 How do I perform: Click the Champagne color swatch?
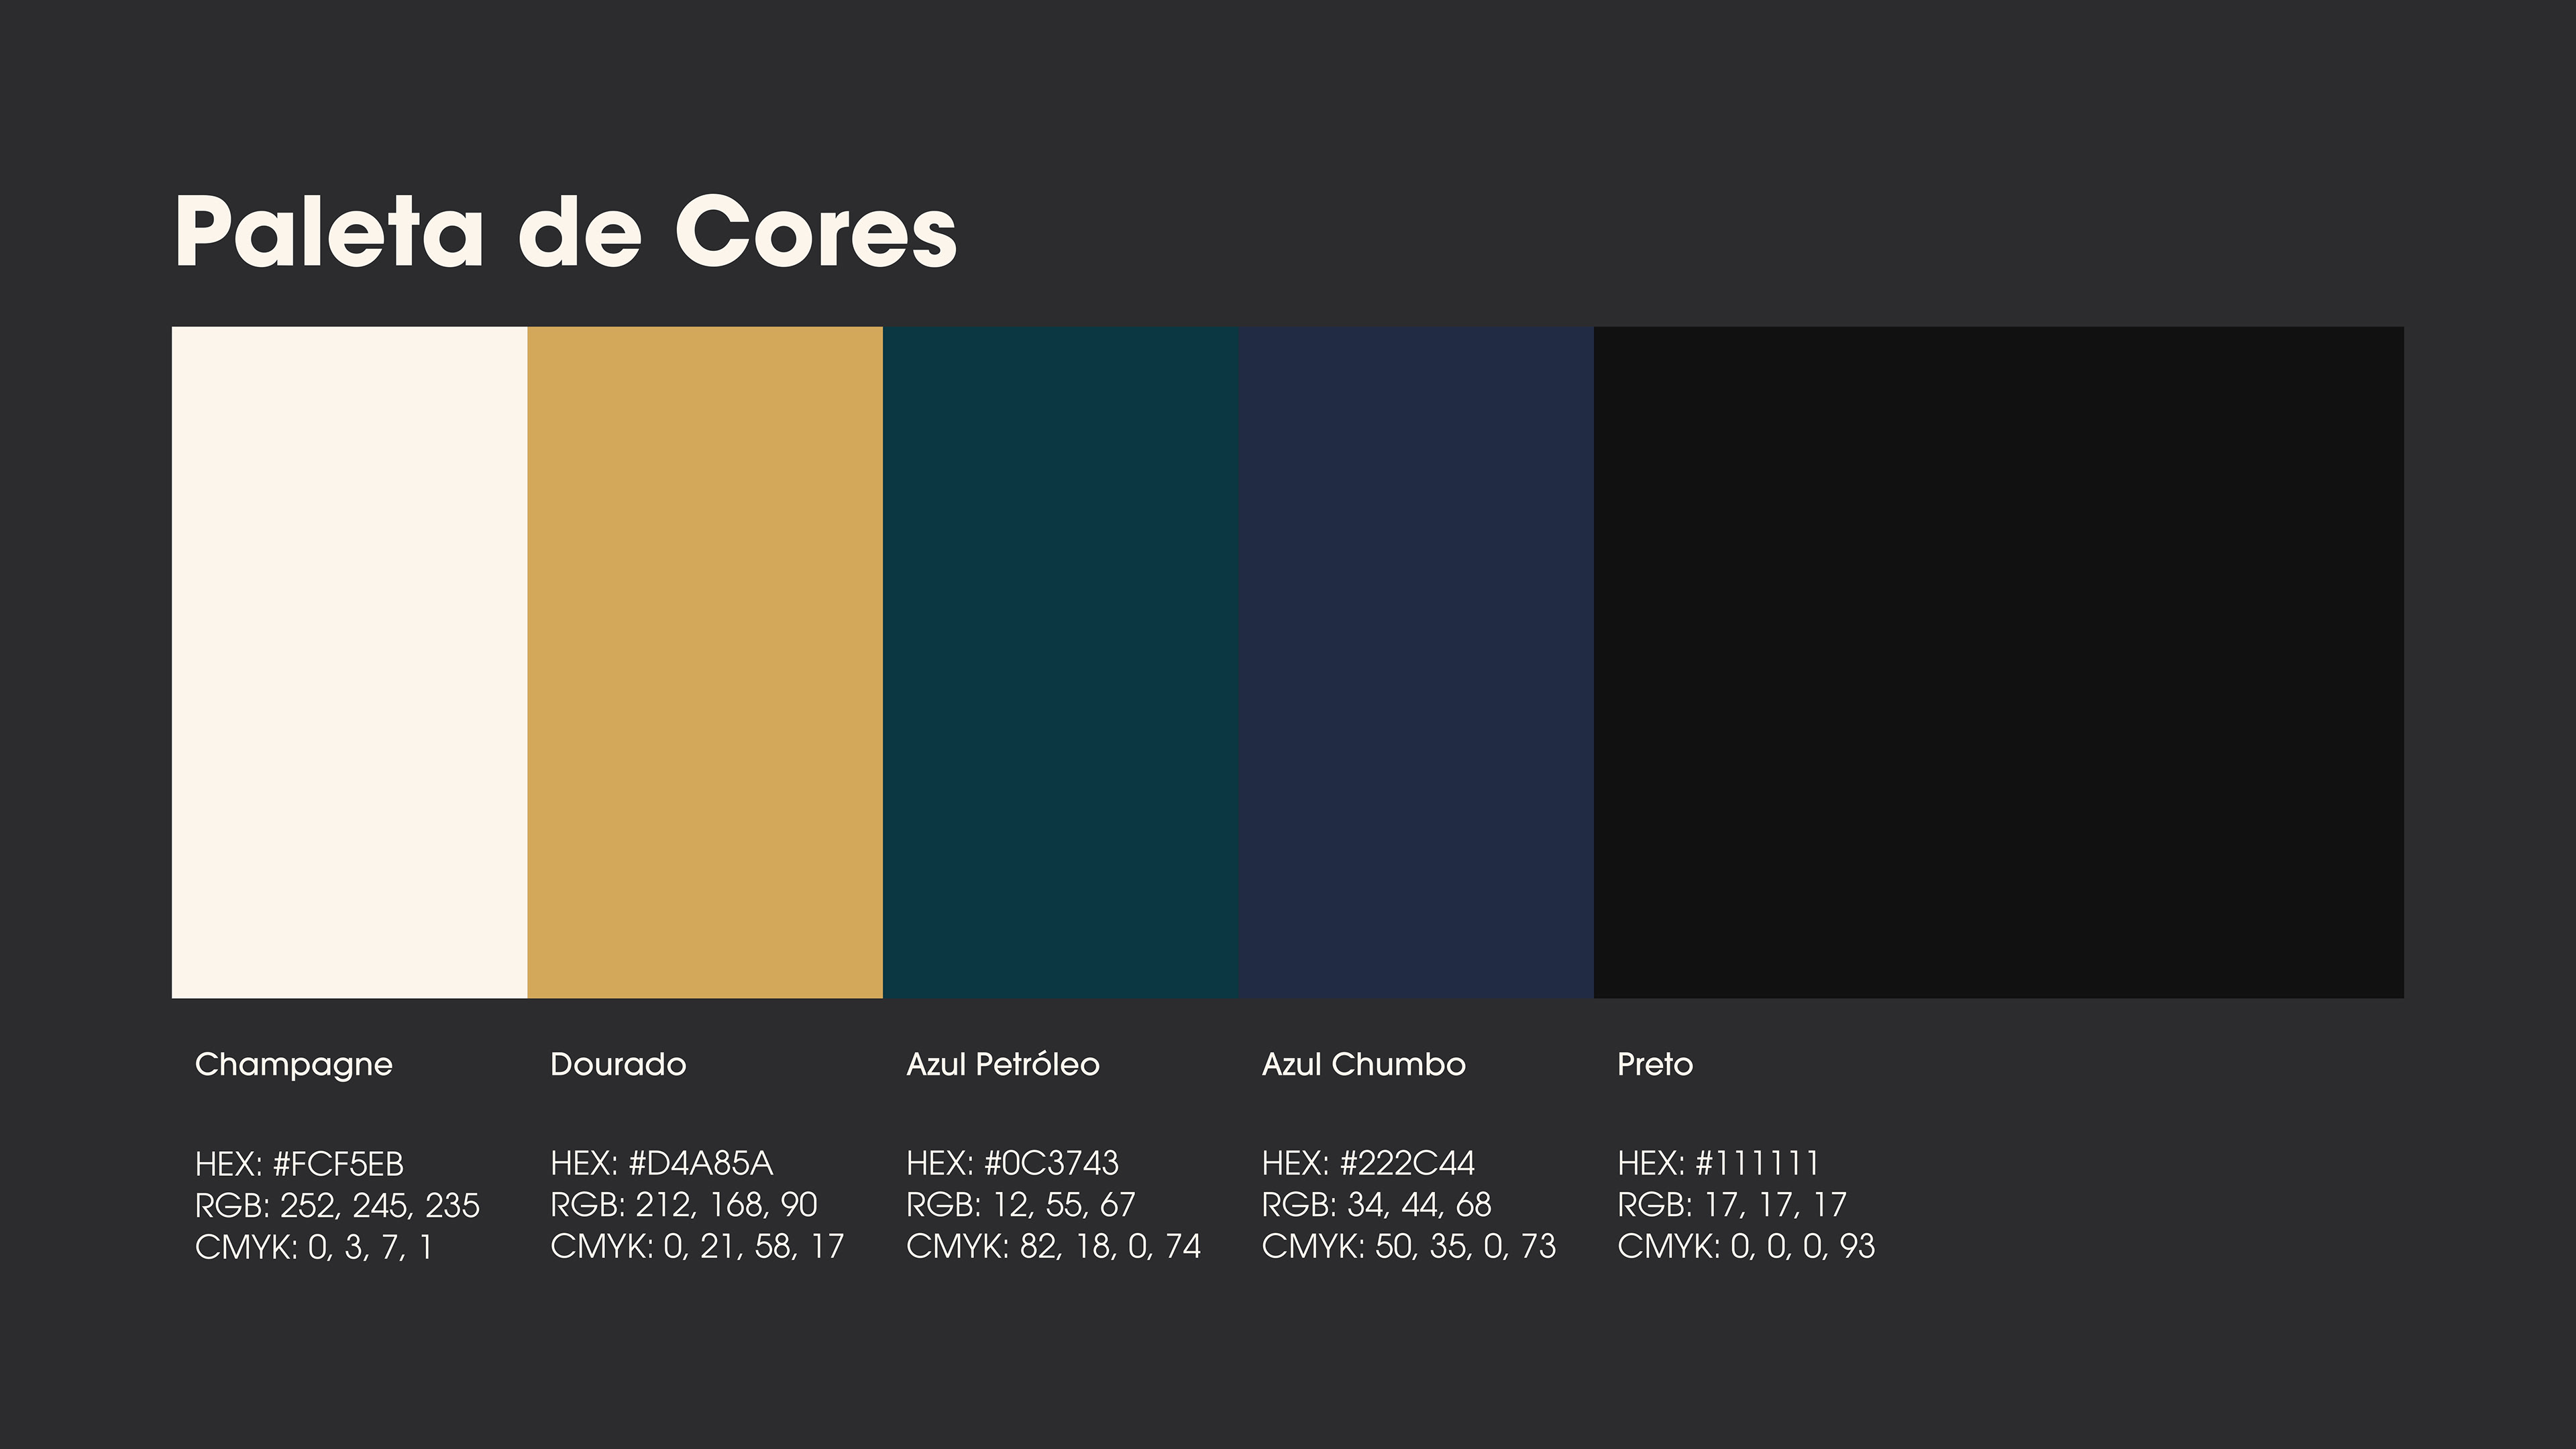[349, 662]
